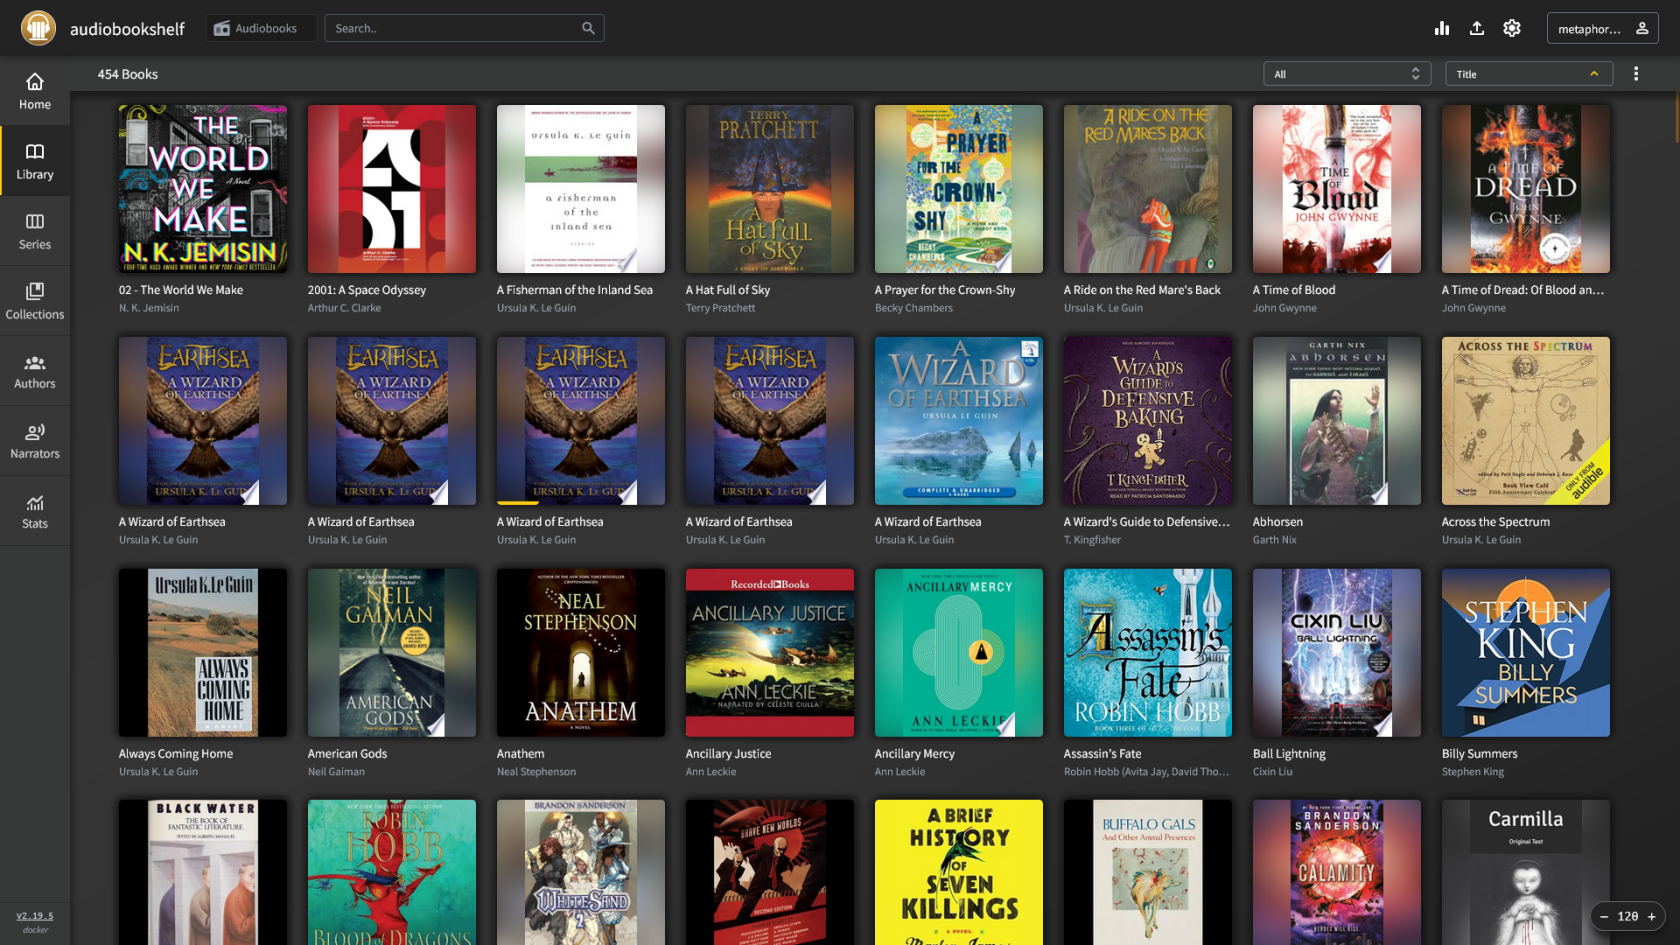Click the audiobookshelf logo icon
The width and height of the screenshot is (1680, 945).
pos(38,28)
